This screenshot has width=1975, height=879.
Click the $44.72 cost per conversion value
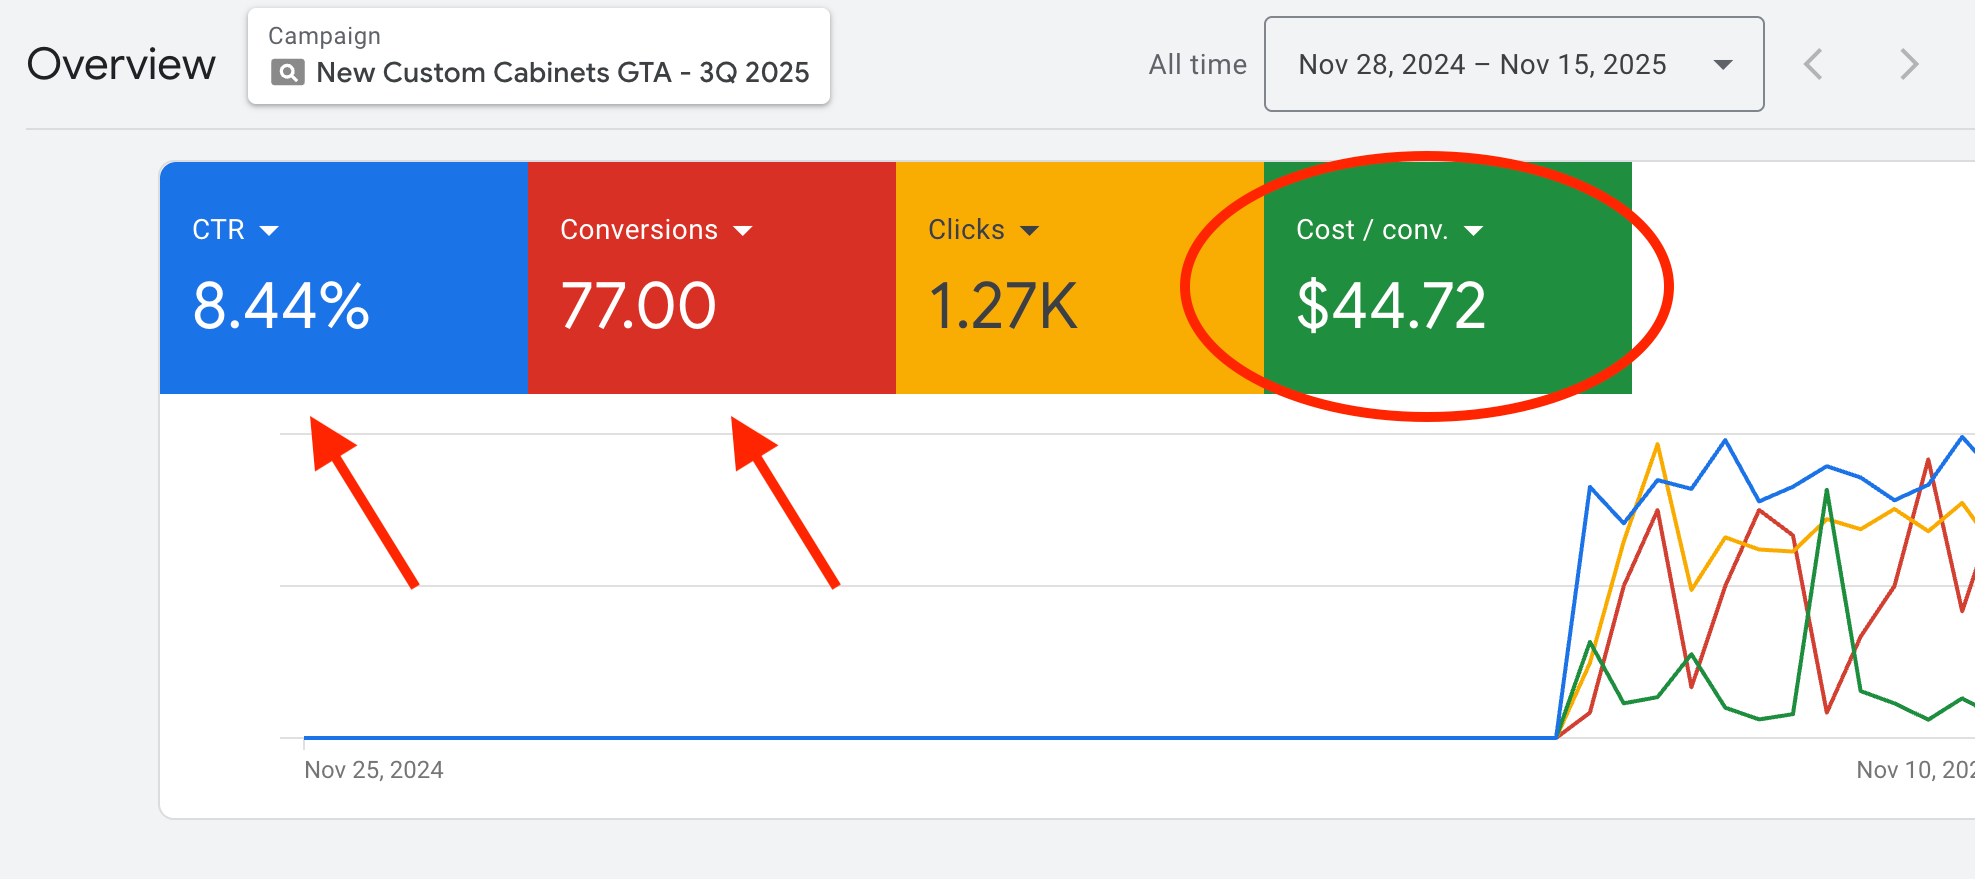[1391, 306]
